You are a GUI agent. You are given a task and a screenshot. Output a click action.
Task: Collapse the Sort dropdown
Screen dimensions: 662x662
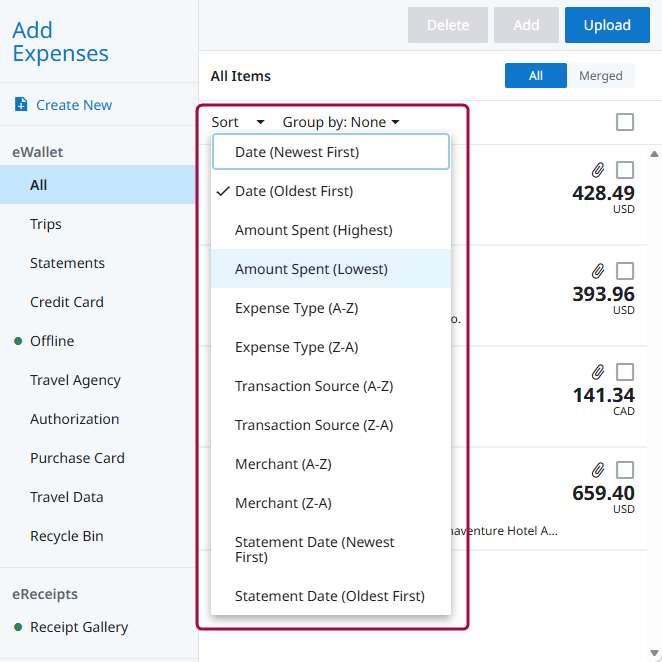click(238, 122)
